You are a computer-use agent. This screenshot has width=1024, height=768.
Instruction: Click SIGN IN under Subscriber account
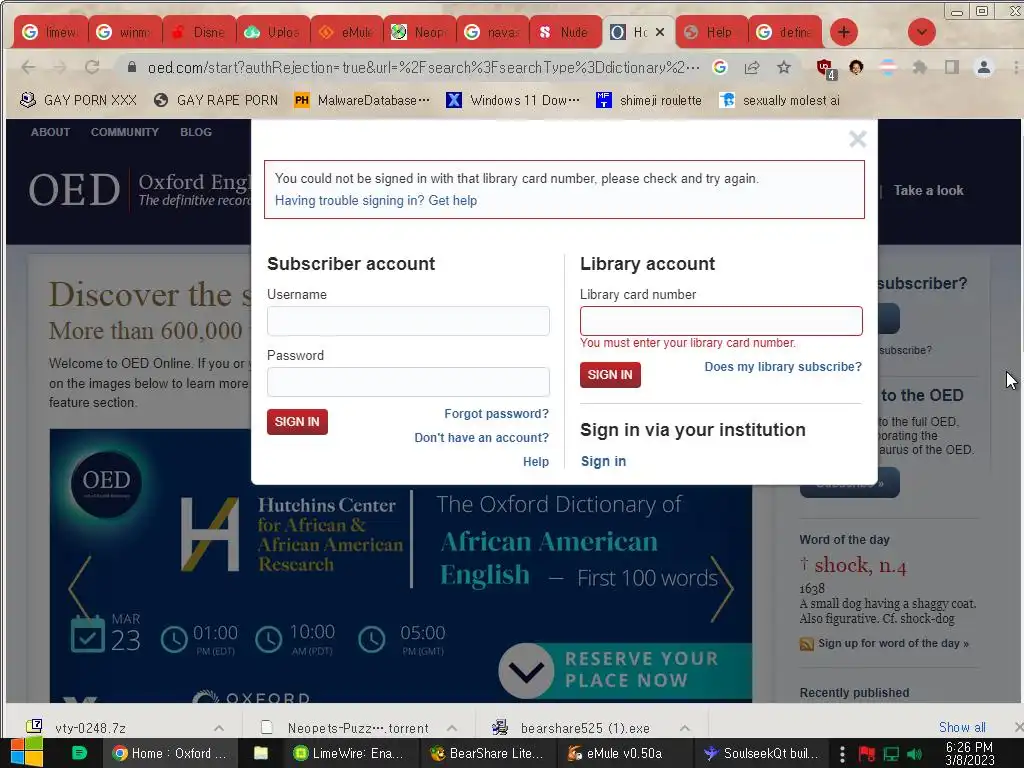pos(297,422)
